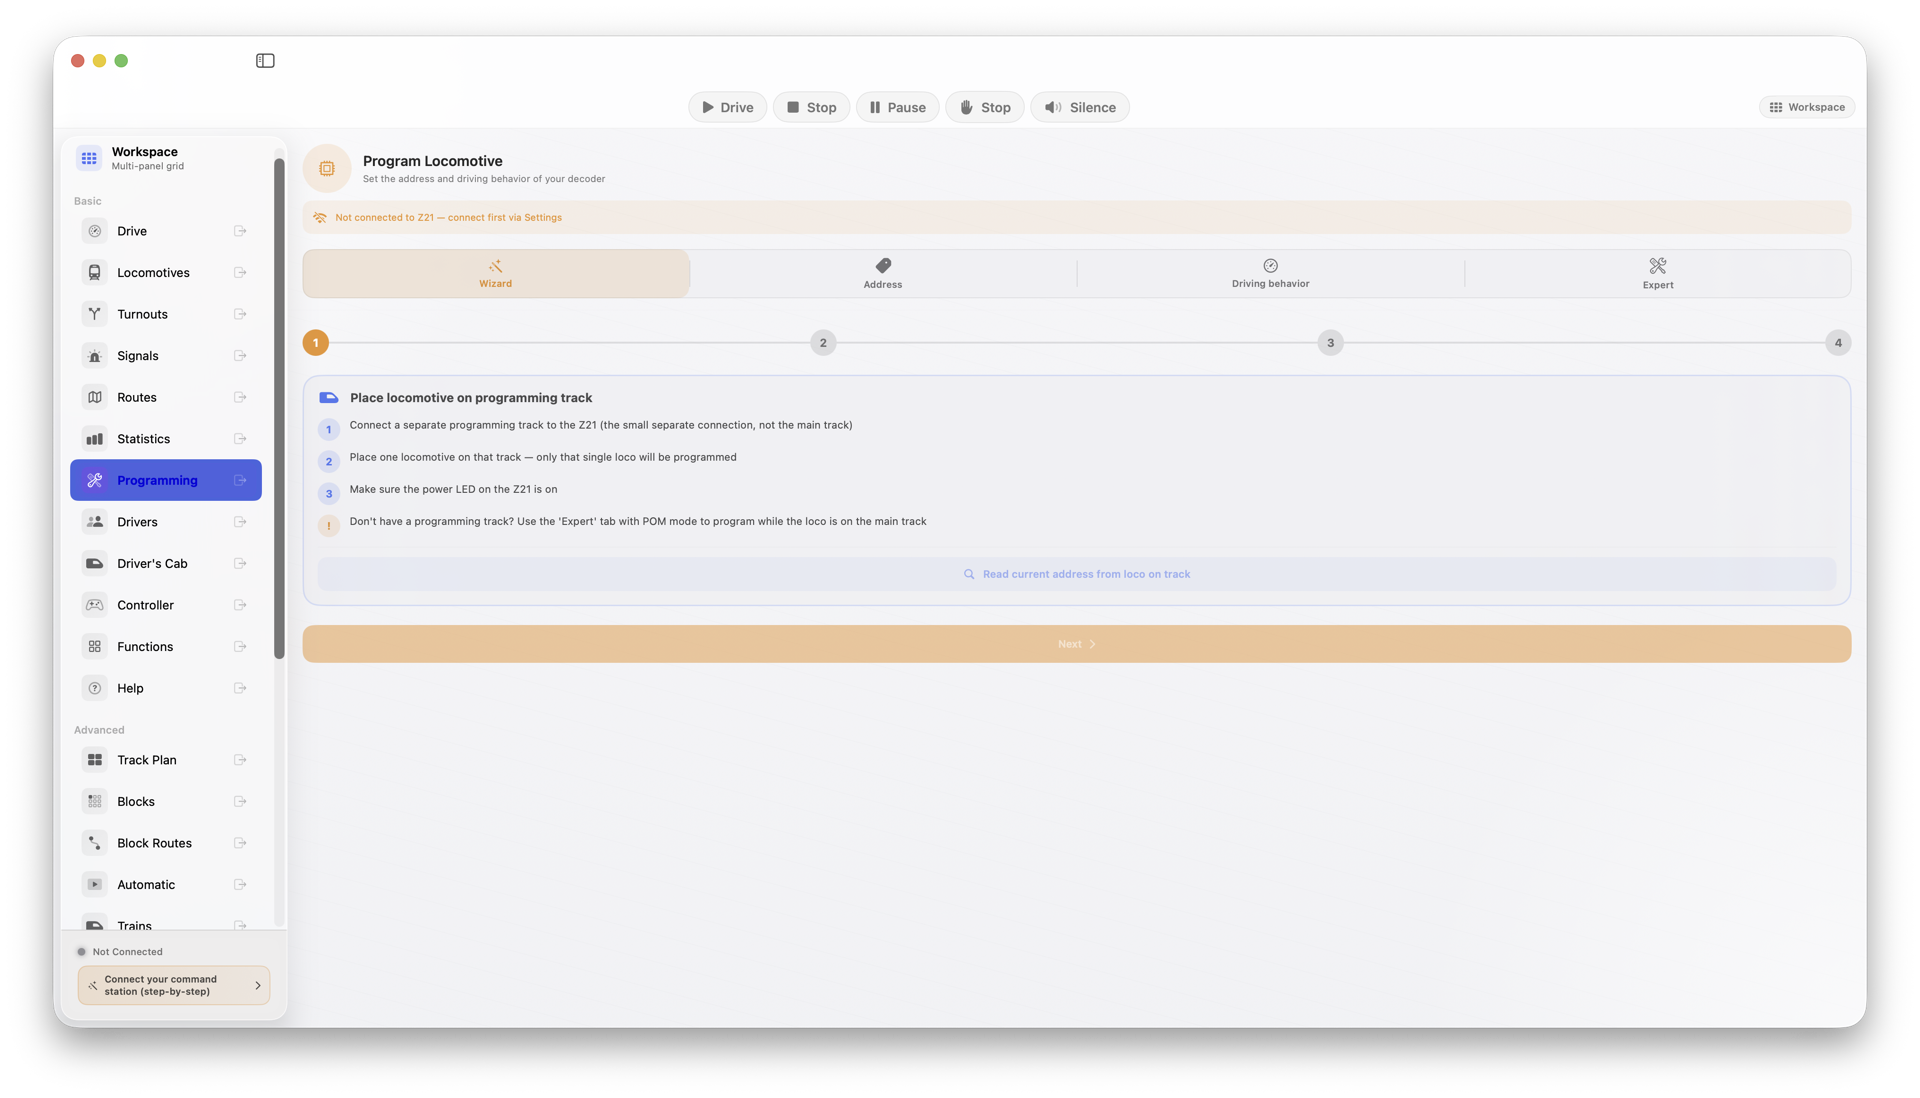Pop out the Drive panel icon
Image resolution: width=1920 pixels, height=1098 pixels.
click(240, 231)
